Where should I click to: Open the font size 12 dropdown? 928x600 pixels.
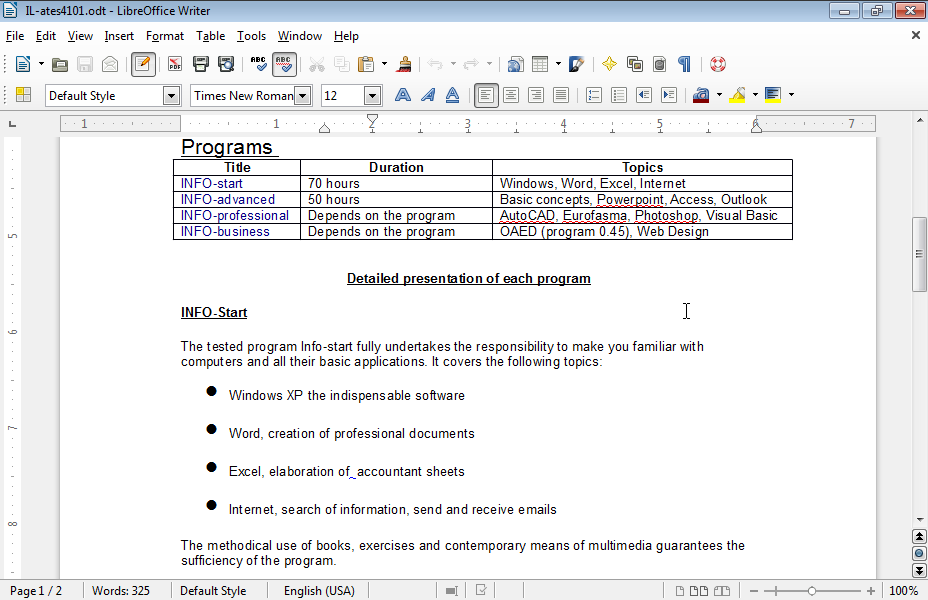click(x=372, y=95)
